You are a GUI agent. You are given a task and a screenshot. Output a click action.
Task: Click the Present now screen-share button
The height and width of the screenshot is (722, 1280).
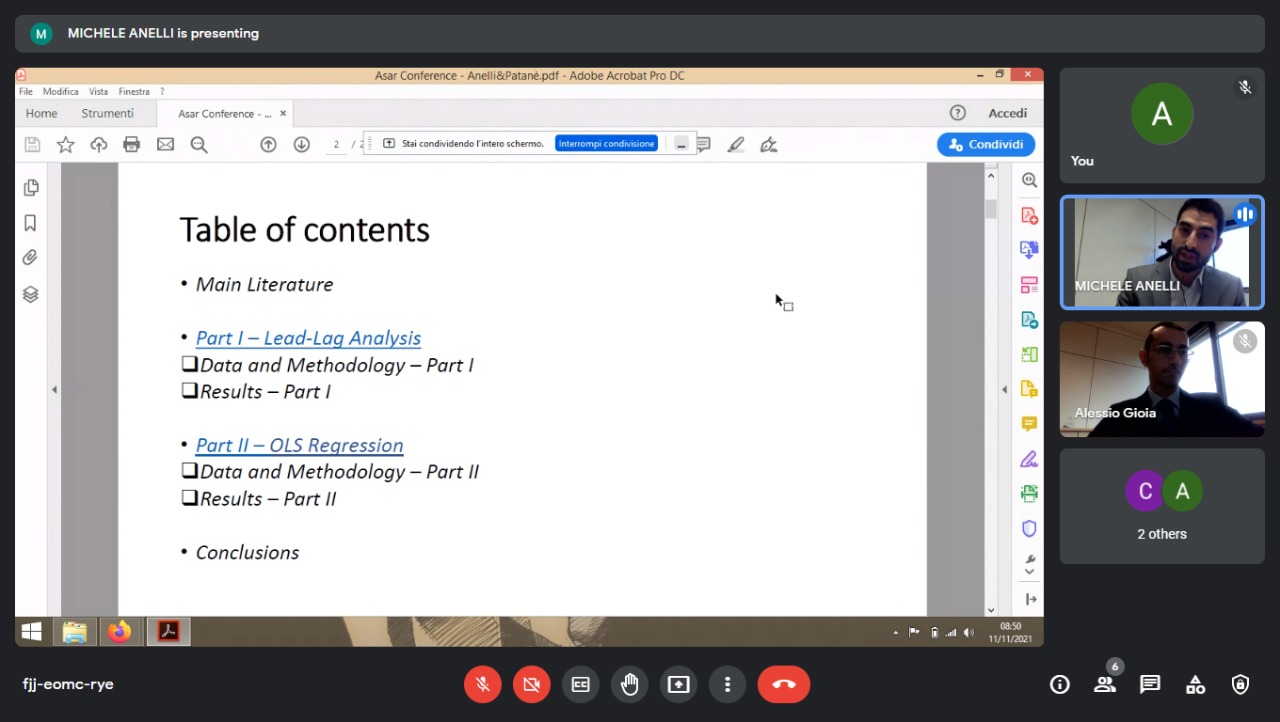[x=678, y=685]
